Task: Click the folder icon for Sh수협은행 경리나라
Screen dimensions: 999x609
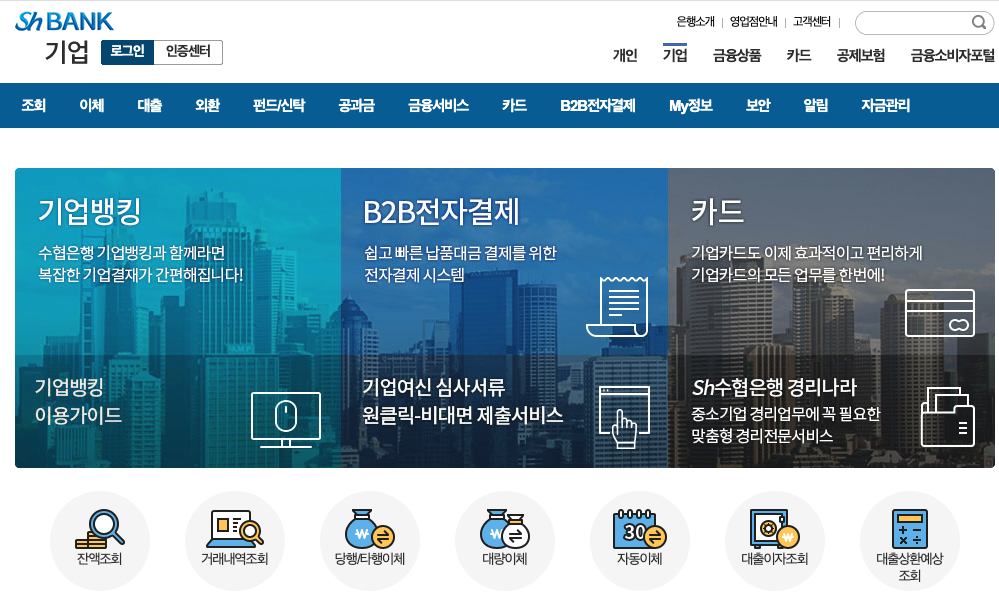Action: coord(948,417)
